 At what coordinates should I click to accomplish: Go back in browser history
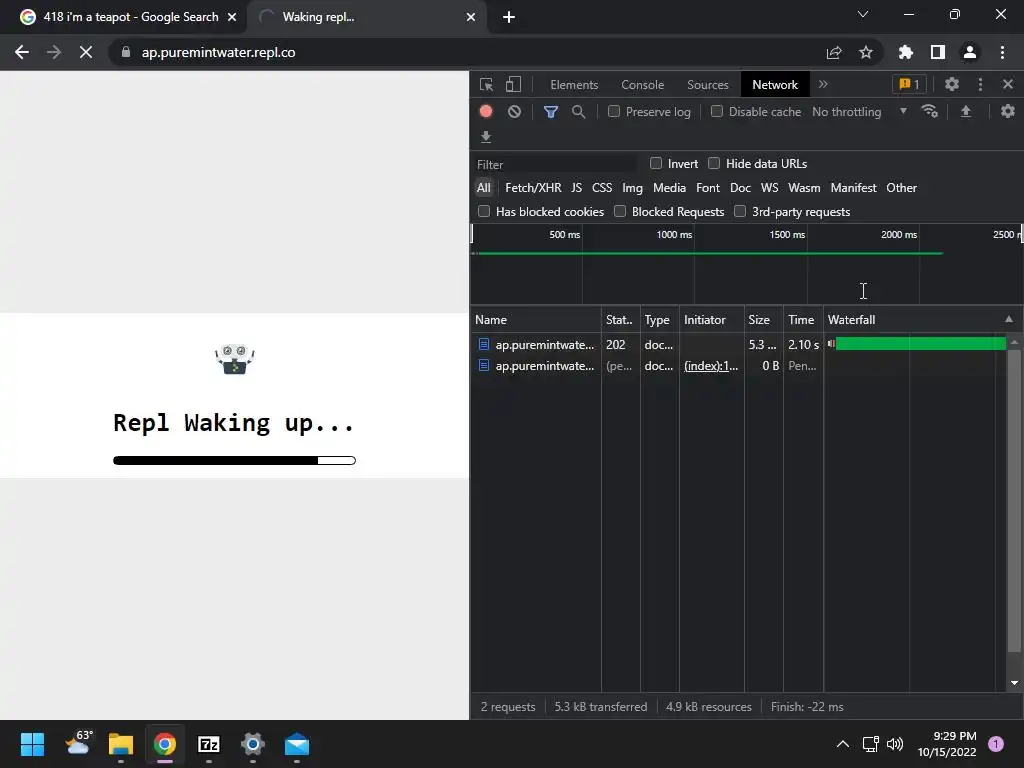[x=22, y=52]
